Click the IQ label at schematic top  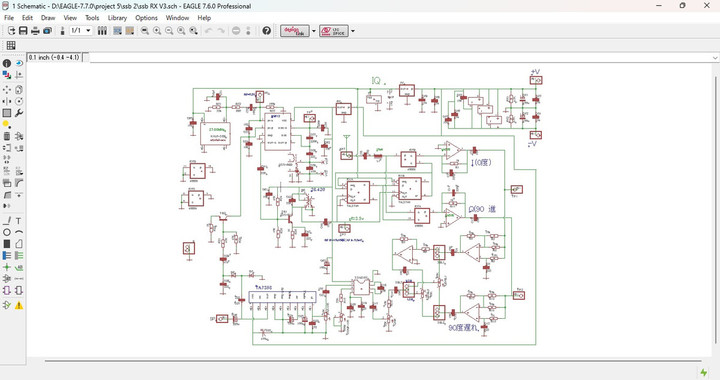coord(377,81)
